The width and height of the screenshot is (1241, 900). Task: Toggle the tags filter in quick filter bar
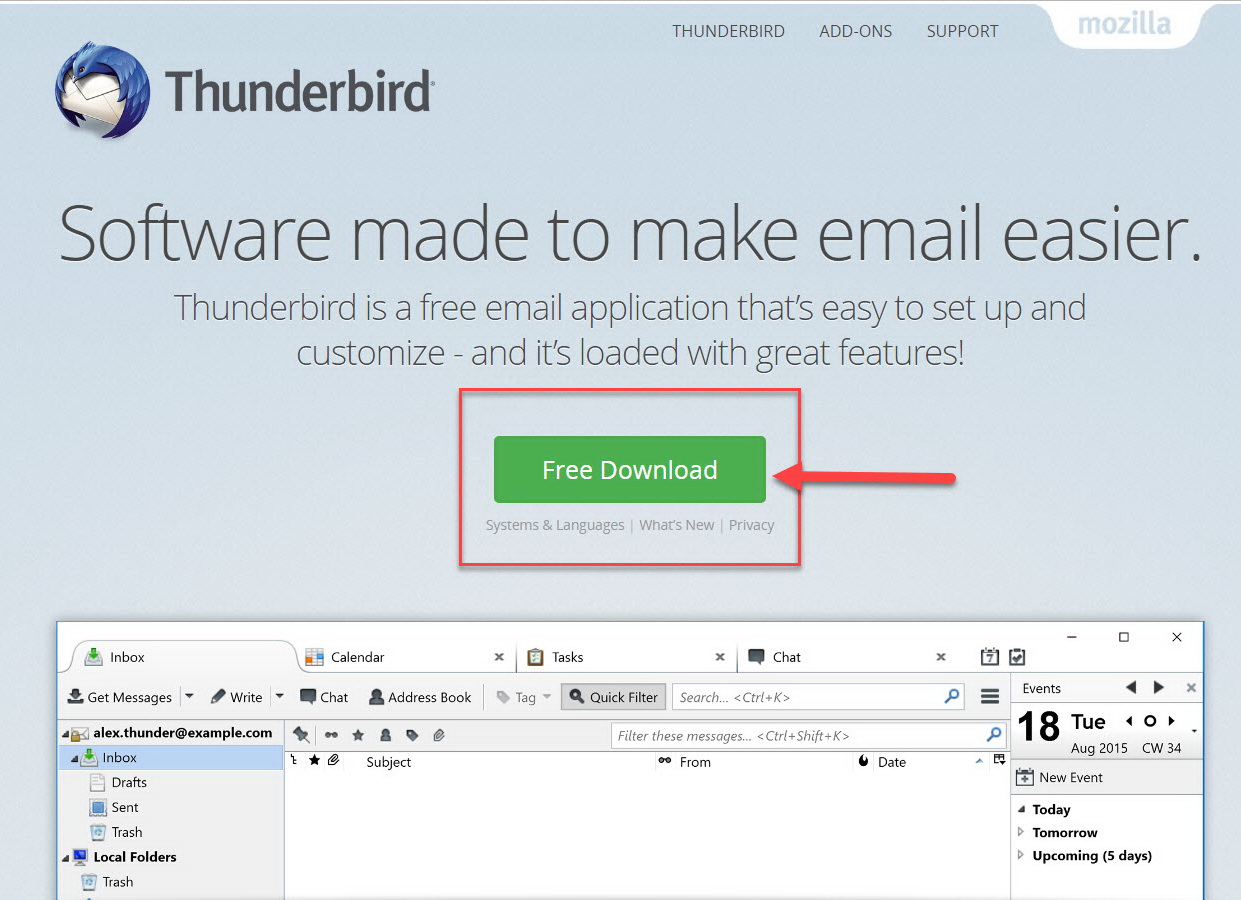point(412,735)
